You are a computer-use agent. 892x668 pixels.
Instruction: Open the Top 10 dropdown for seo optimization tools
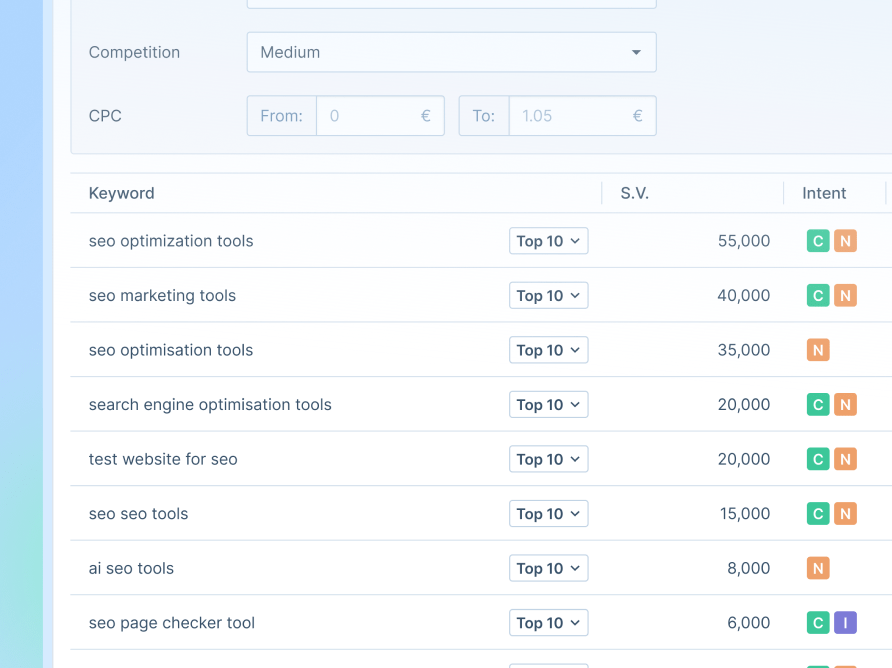coord(548,241)
